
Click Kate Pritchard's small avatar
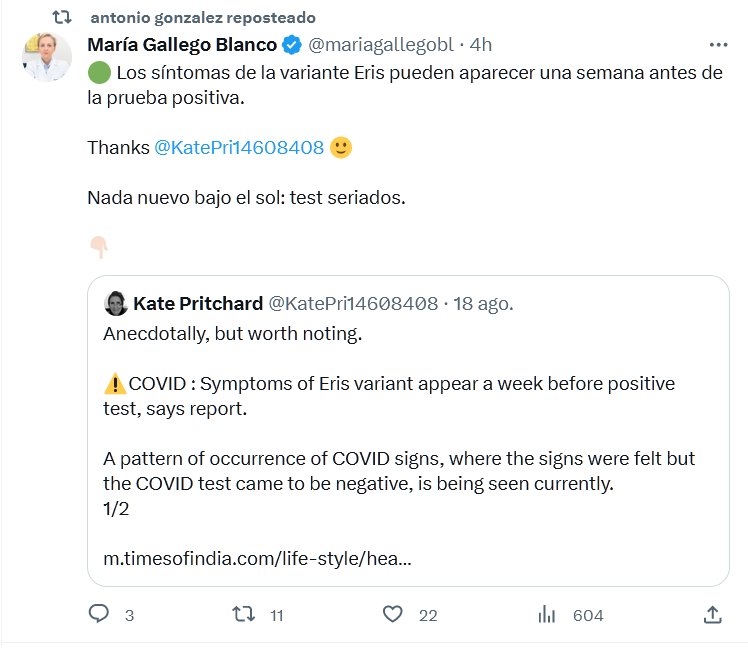(x=115, y=303)
